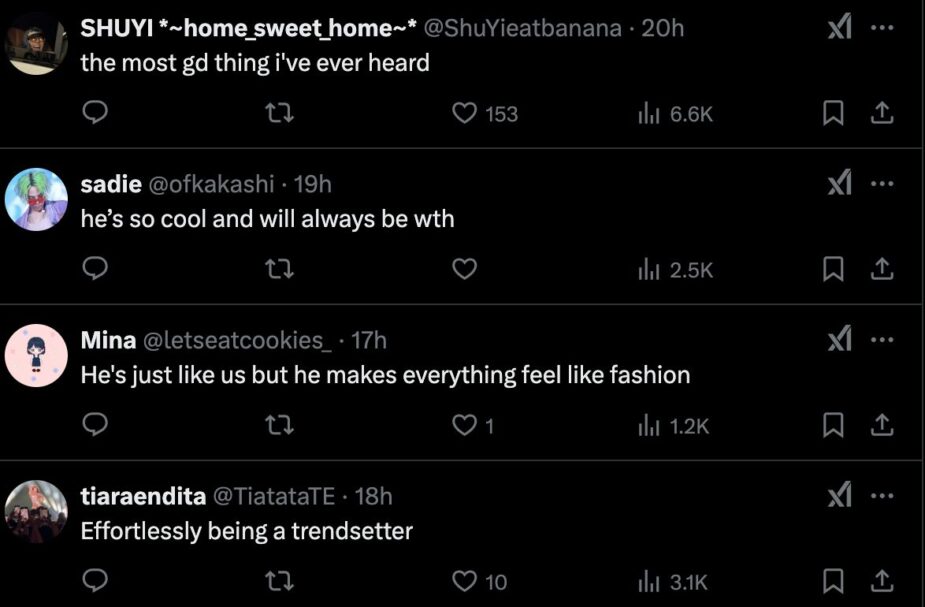
Task: Share SHUYI's tweet
Action: [880, 114]
